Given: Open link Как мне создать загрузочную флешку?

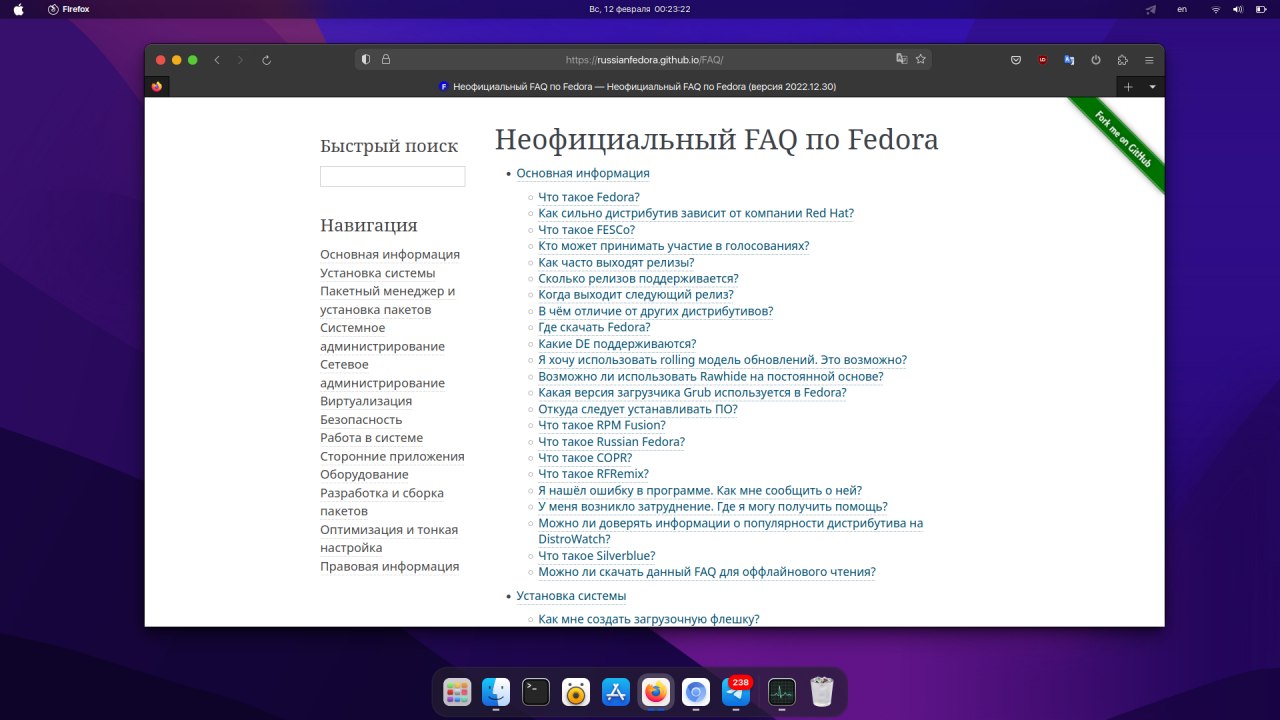Looking at the screenshot, I should point(649,619).
